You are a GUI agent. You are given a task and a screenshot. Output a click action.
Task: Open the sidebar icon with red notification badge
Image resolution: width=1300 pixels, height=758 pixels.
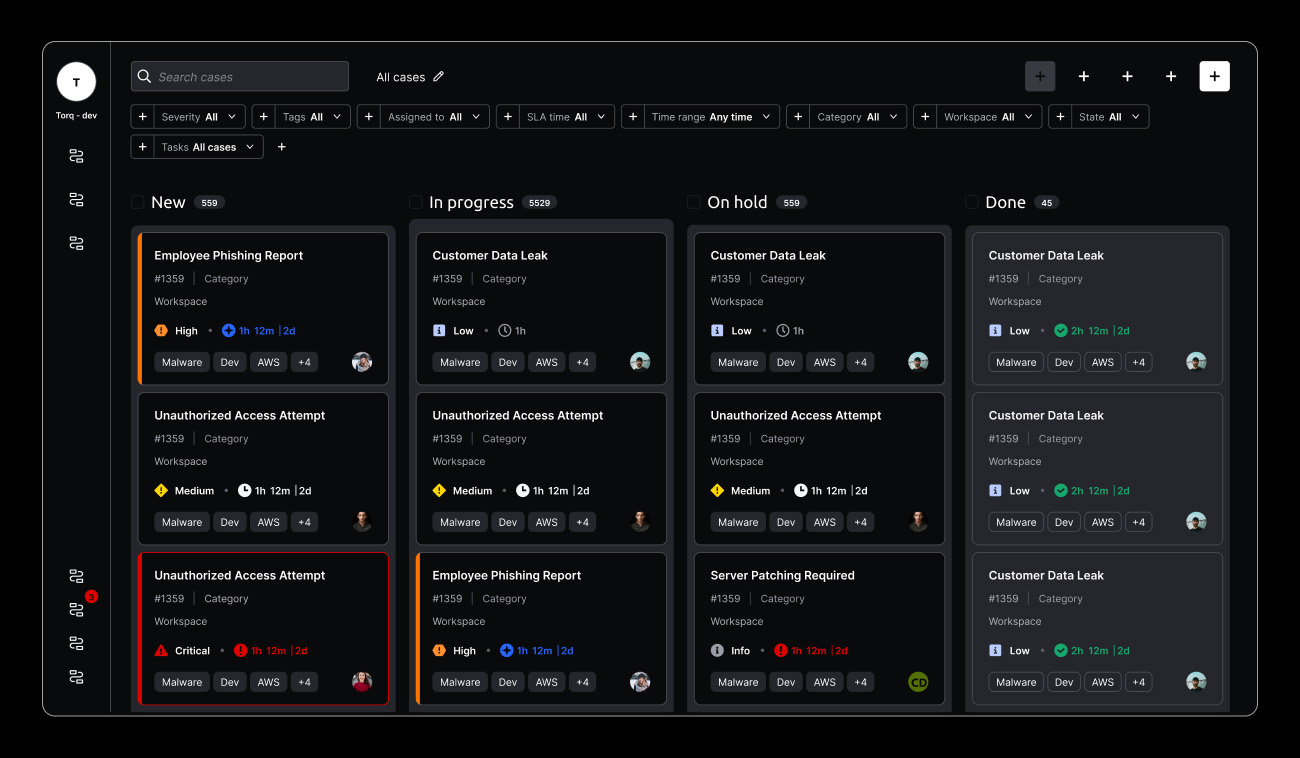(x=77, y=609)
